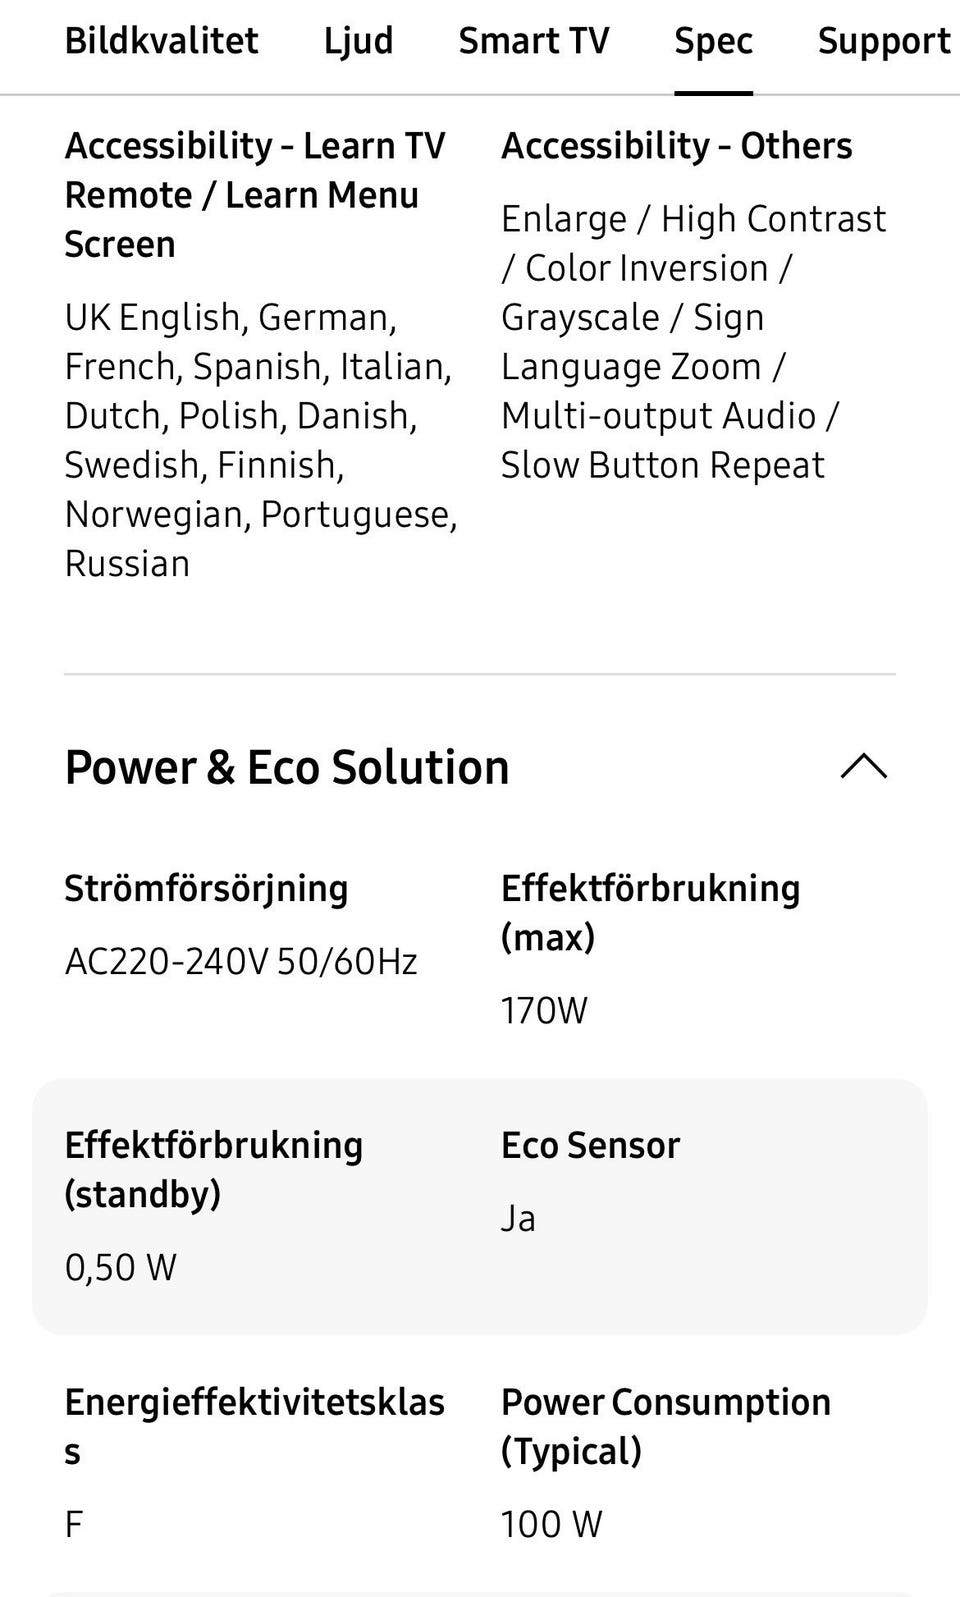Click the Eco Sensor value Ja
960x1597 pixels.
click(x=518, y=1218)
